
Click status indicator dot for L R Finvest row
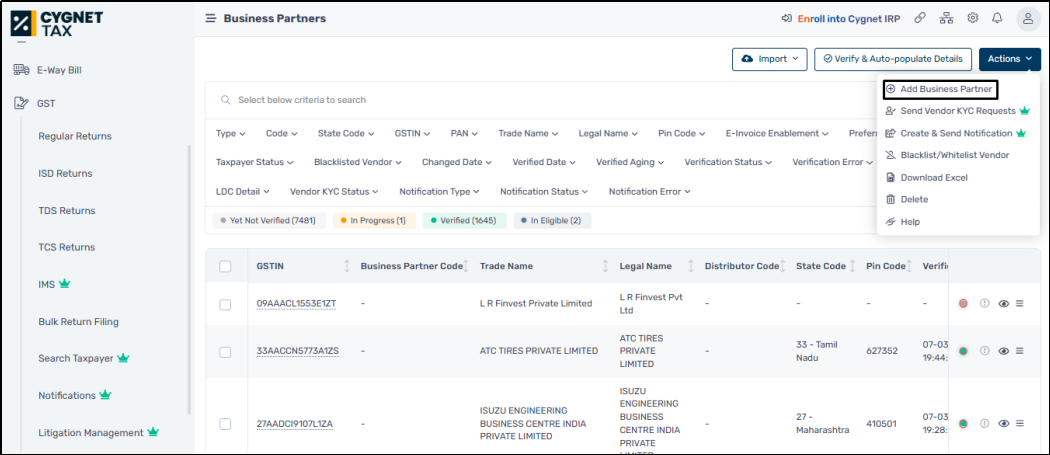(963, 304)
